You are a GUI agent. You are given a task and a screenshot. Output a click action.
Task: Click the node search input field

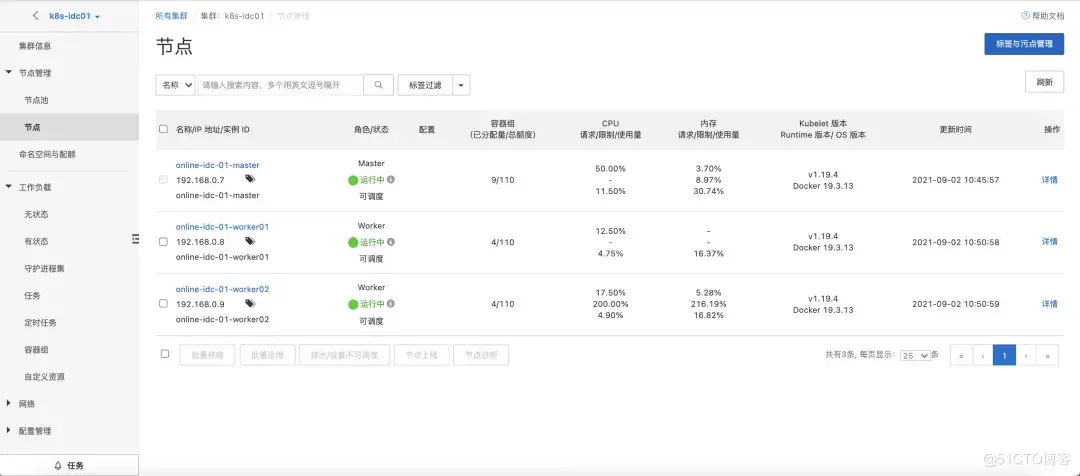280,85
